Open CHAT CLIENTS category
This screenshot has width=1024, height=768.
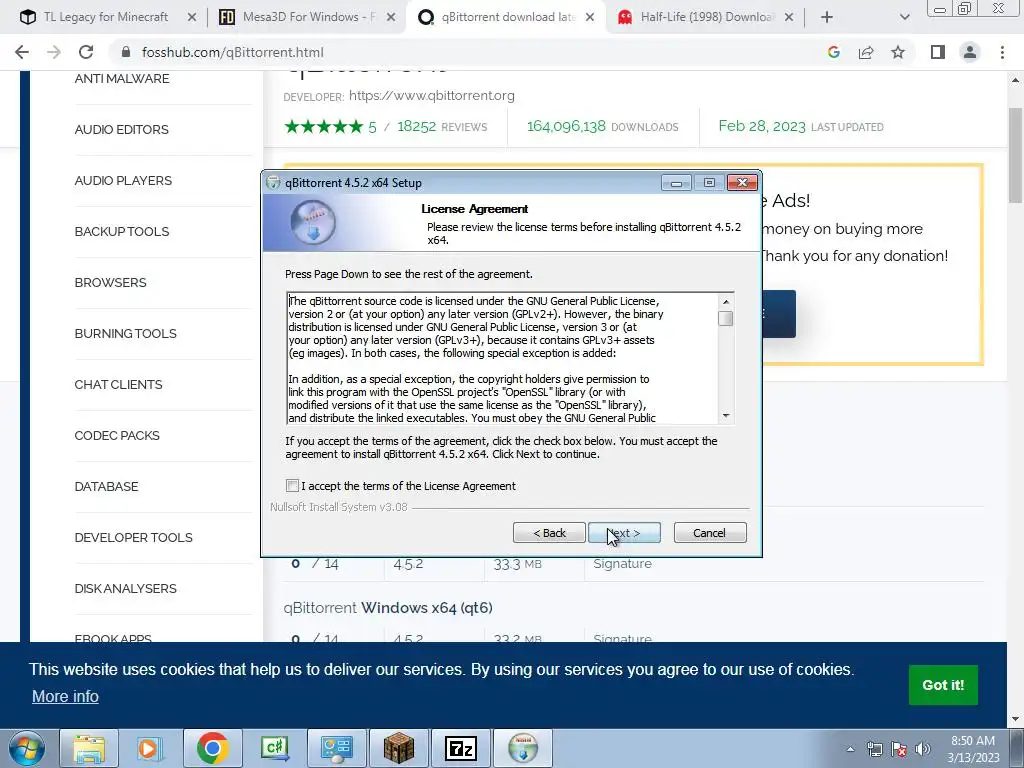point(118,384)
